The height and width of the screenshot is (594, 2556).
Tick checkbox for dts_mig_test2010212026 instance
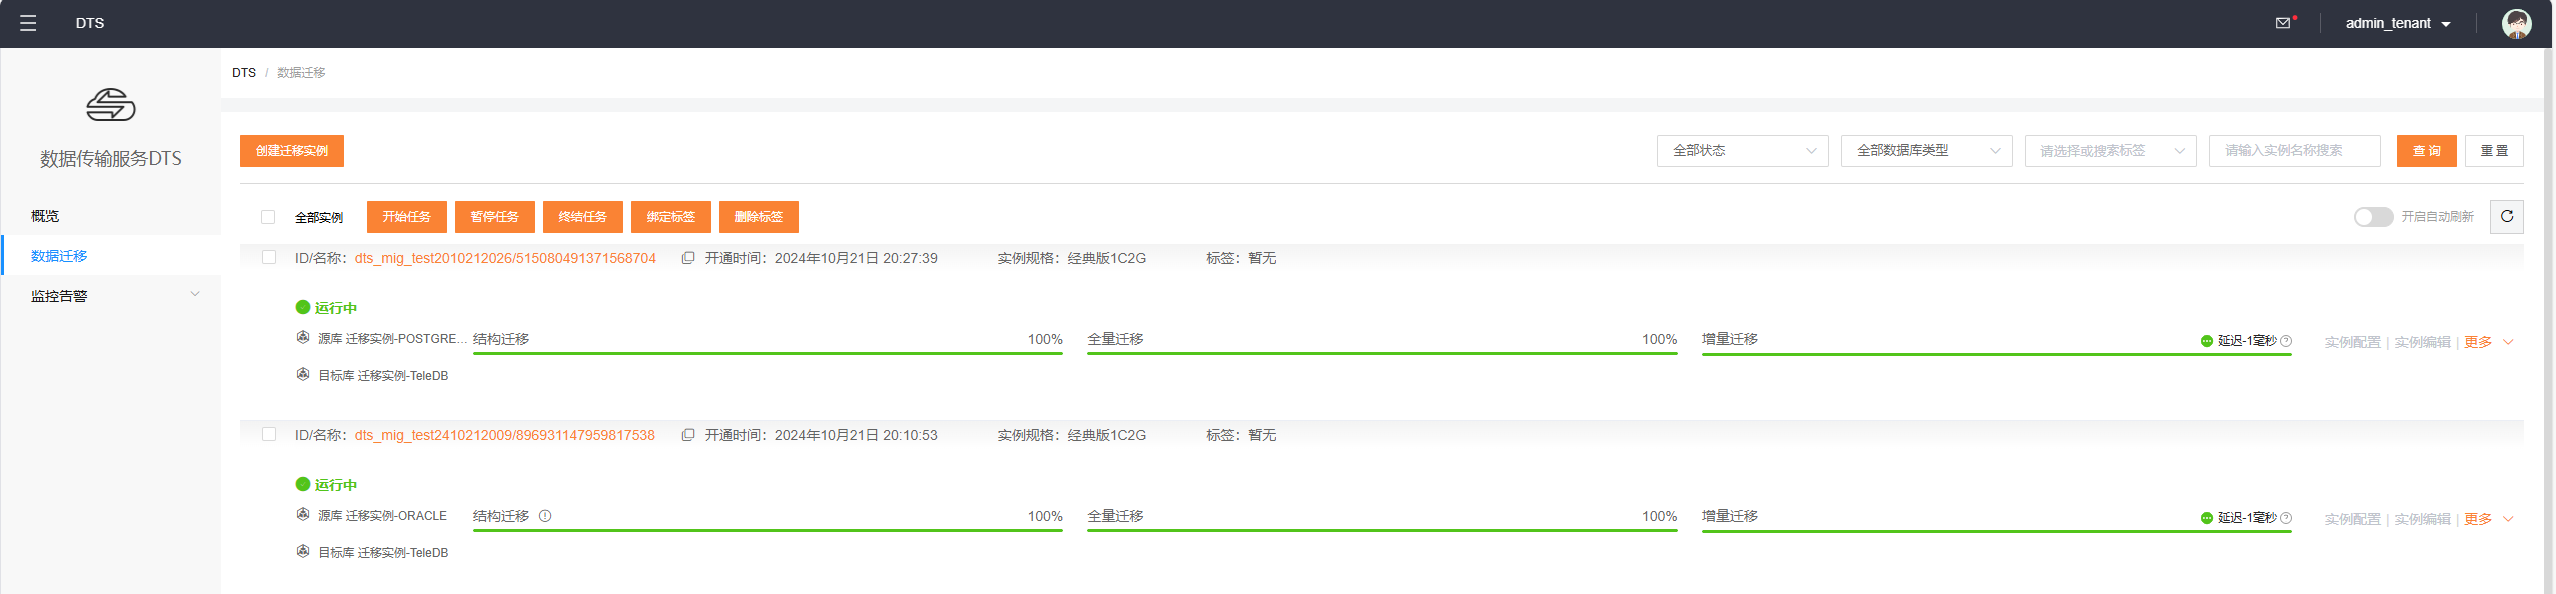(269, 257)
